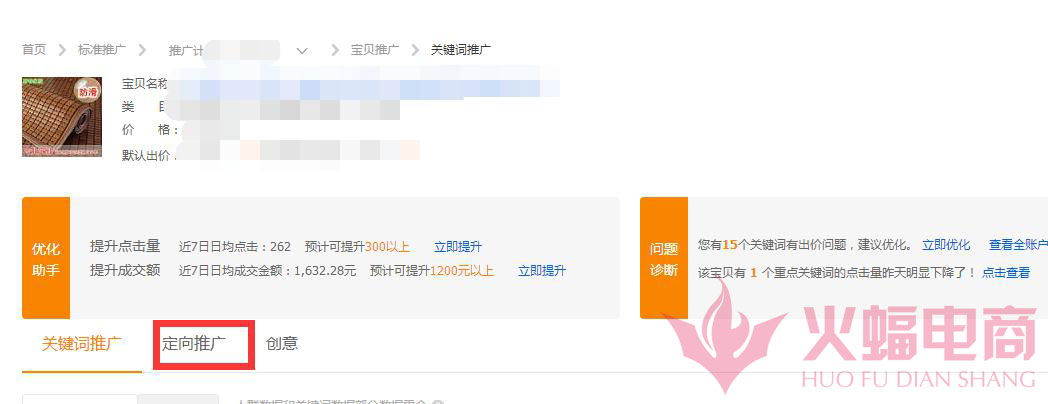
Task: Select the orange 问题诊断 panel label
Action: coord(664,258)
